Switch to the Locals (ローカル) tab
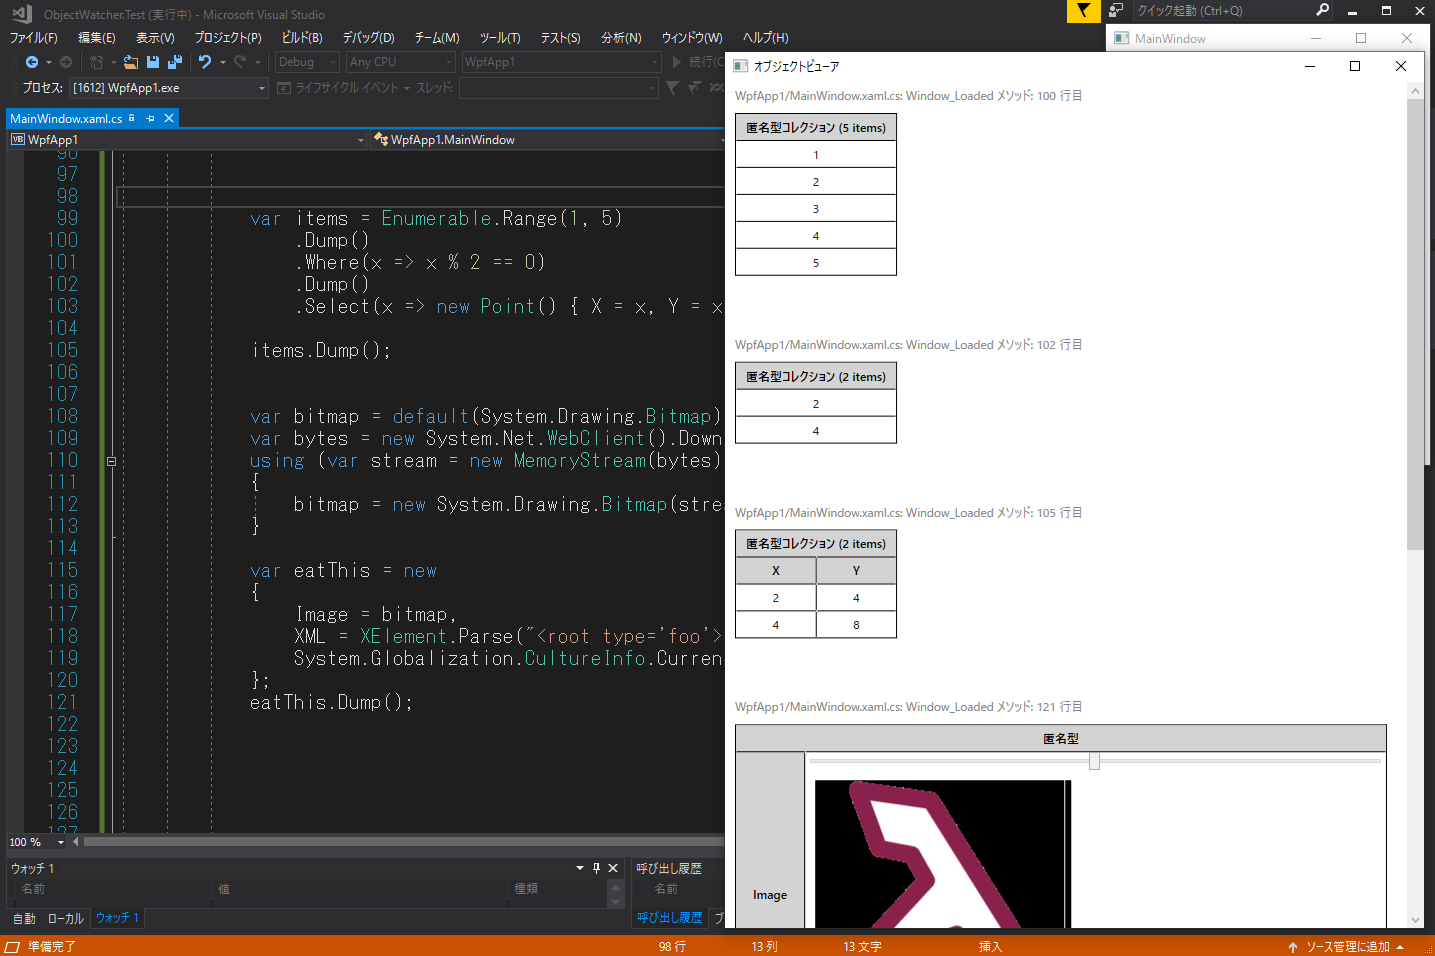Screen dimensions: 1435x956 point(66,918)
